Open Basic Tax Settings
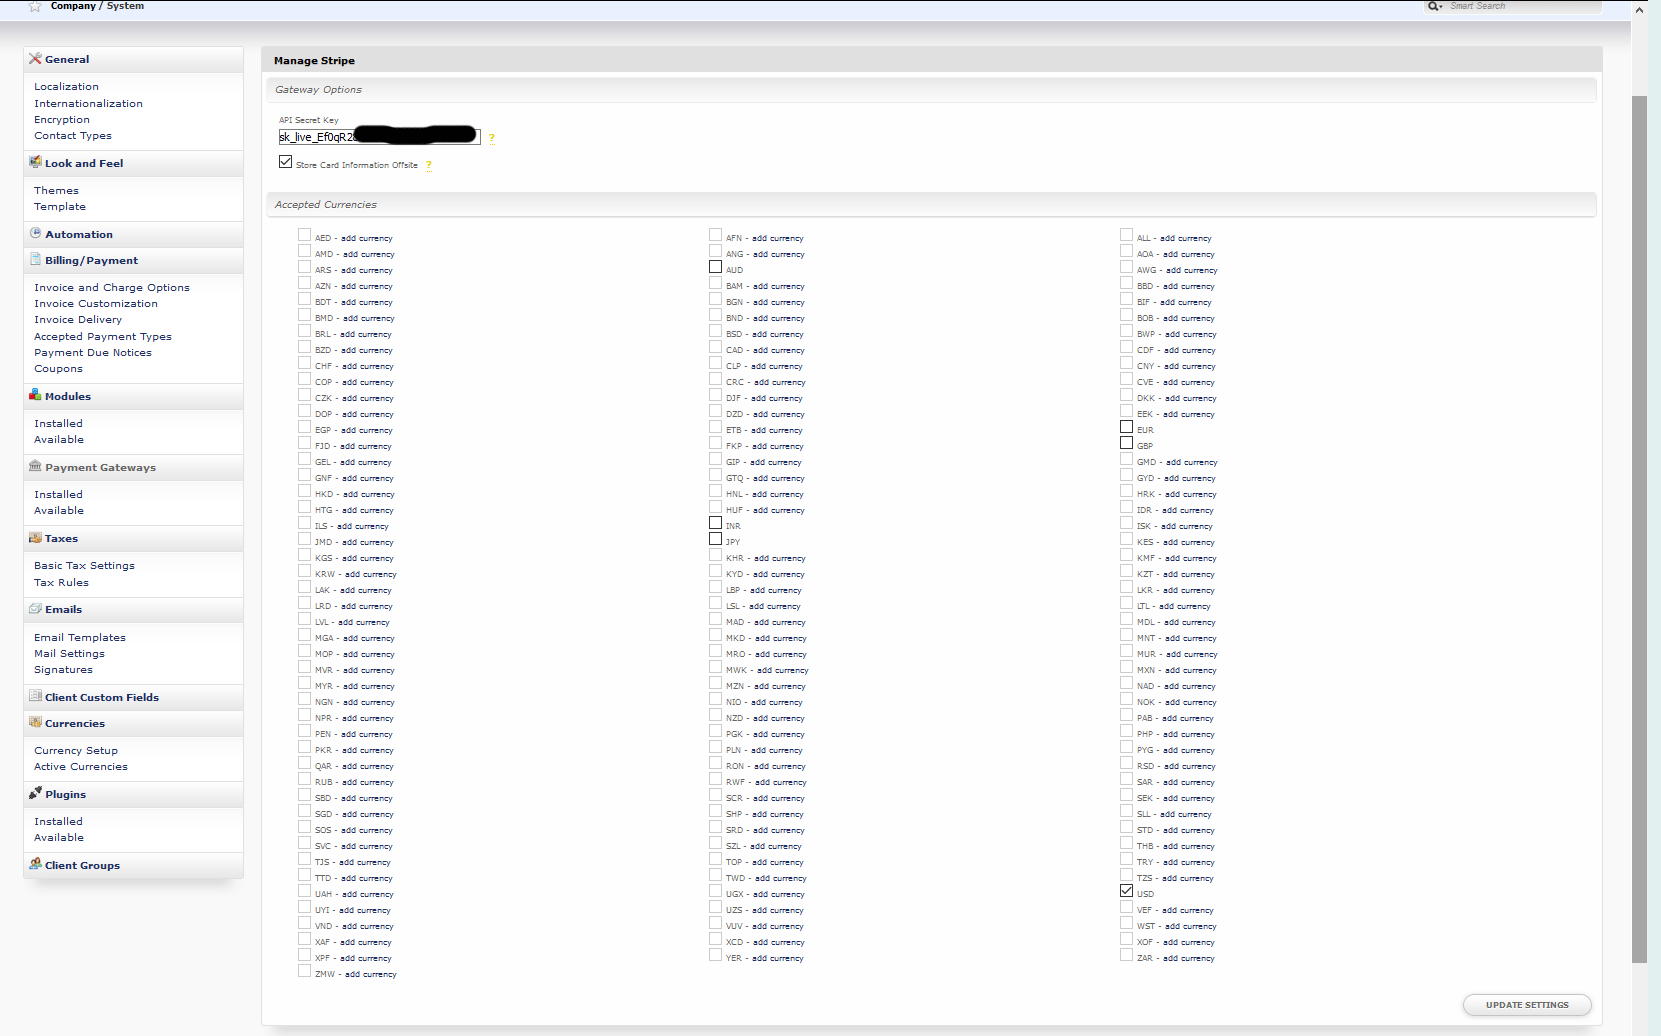This screenshot has width=1661, height=1036. tap(84, 565)
